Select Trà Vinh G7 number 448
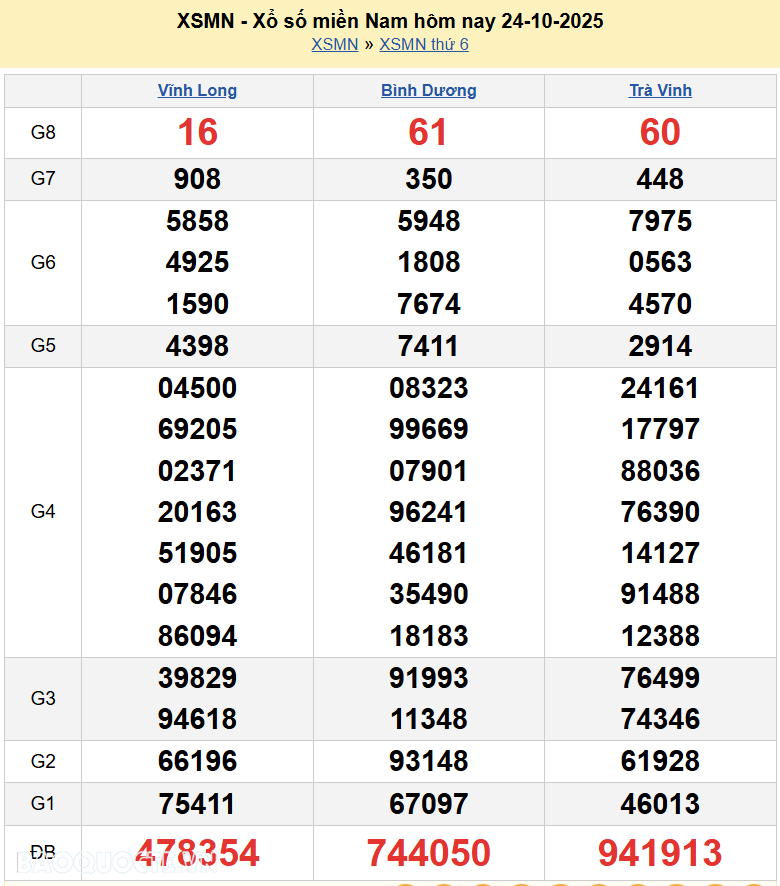Viewport: 780px width, 886px height. tap(660, 179)
